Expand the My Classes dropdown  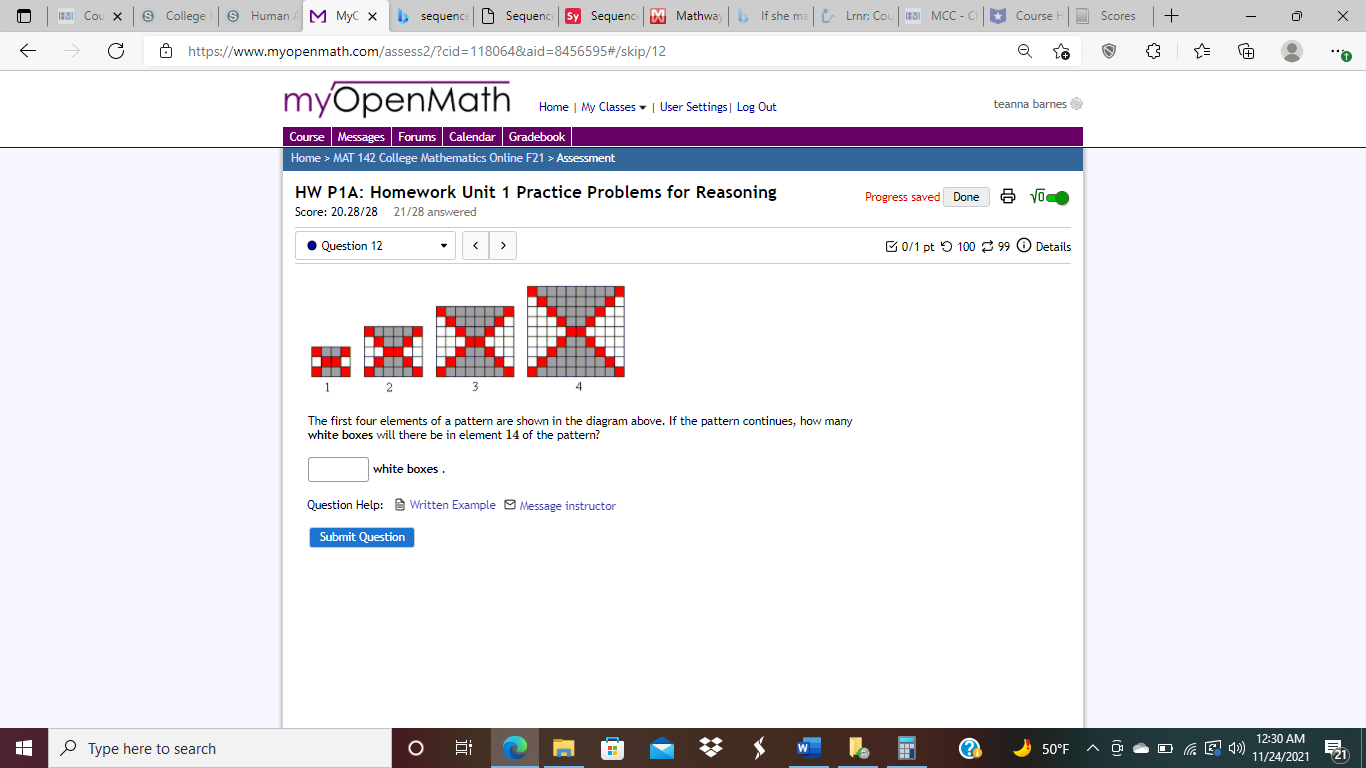coord(614,107)
